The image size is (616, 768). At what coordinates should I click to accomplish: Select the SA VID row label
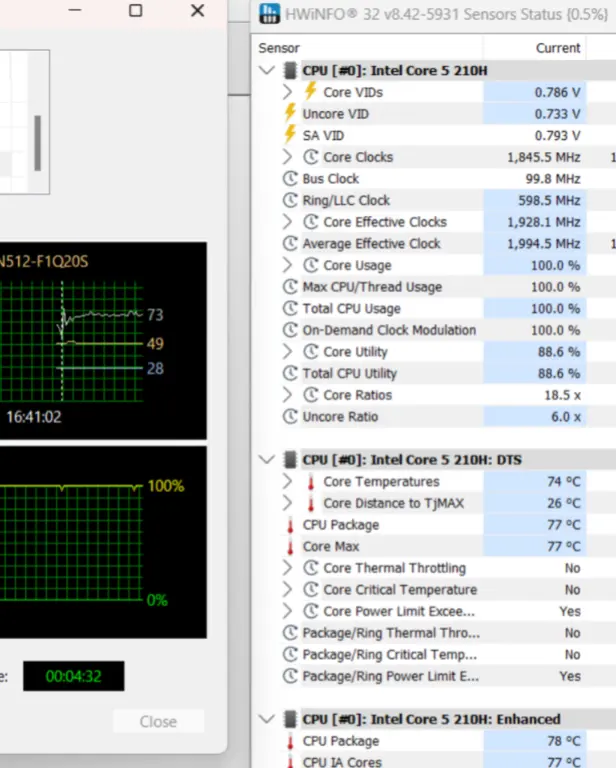pyautogui.click(x=323, y=135)
